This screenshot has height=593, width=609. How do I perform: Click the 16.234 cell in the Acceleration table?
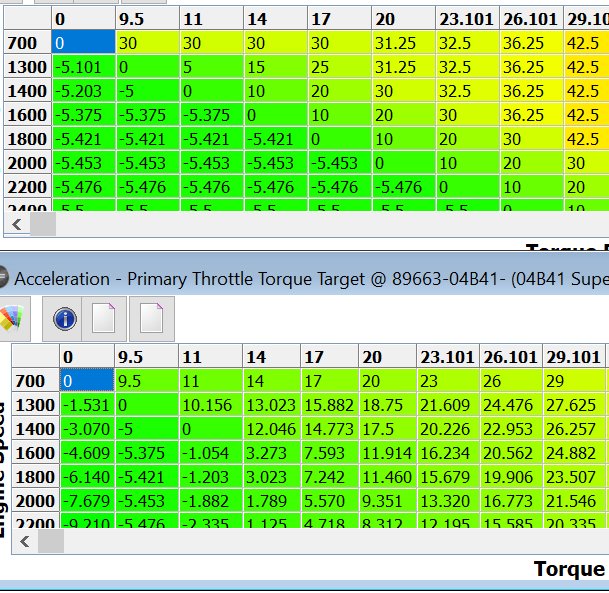[x=448, y=452]
